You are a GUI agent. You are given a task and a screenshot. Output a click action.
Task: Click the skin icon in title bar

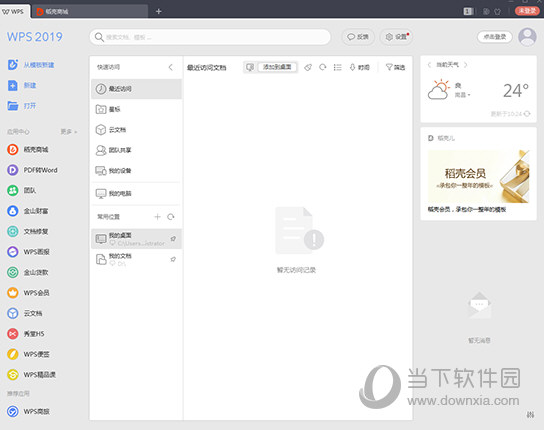tap(498, 11)
